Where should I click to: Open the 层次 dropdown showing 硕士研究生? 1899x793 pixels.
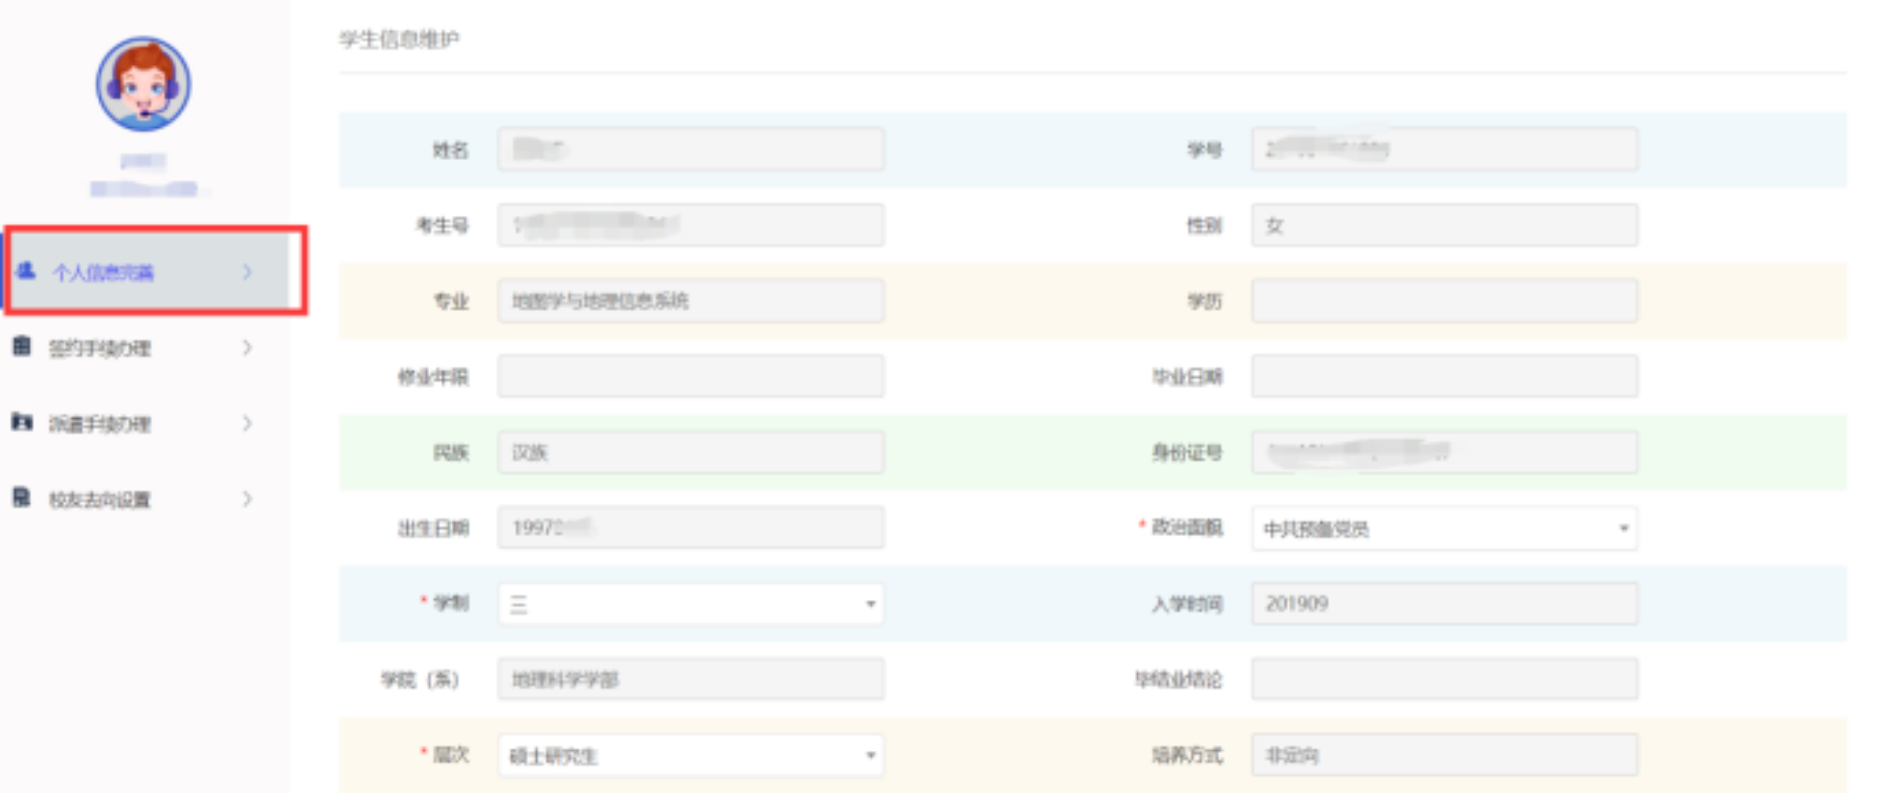690,755
